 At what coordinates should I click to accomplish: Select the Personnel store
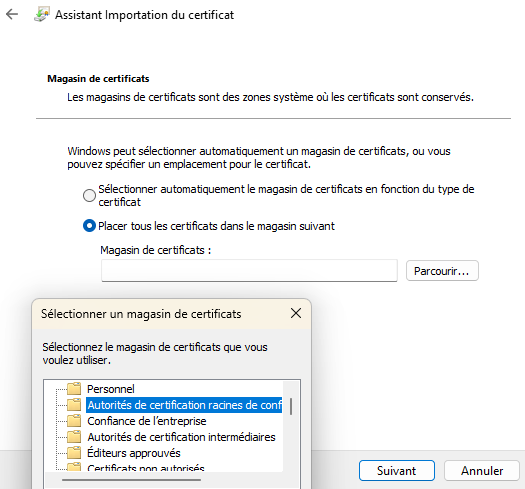pyautogui.click(x=111, y=389)
